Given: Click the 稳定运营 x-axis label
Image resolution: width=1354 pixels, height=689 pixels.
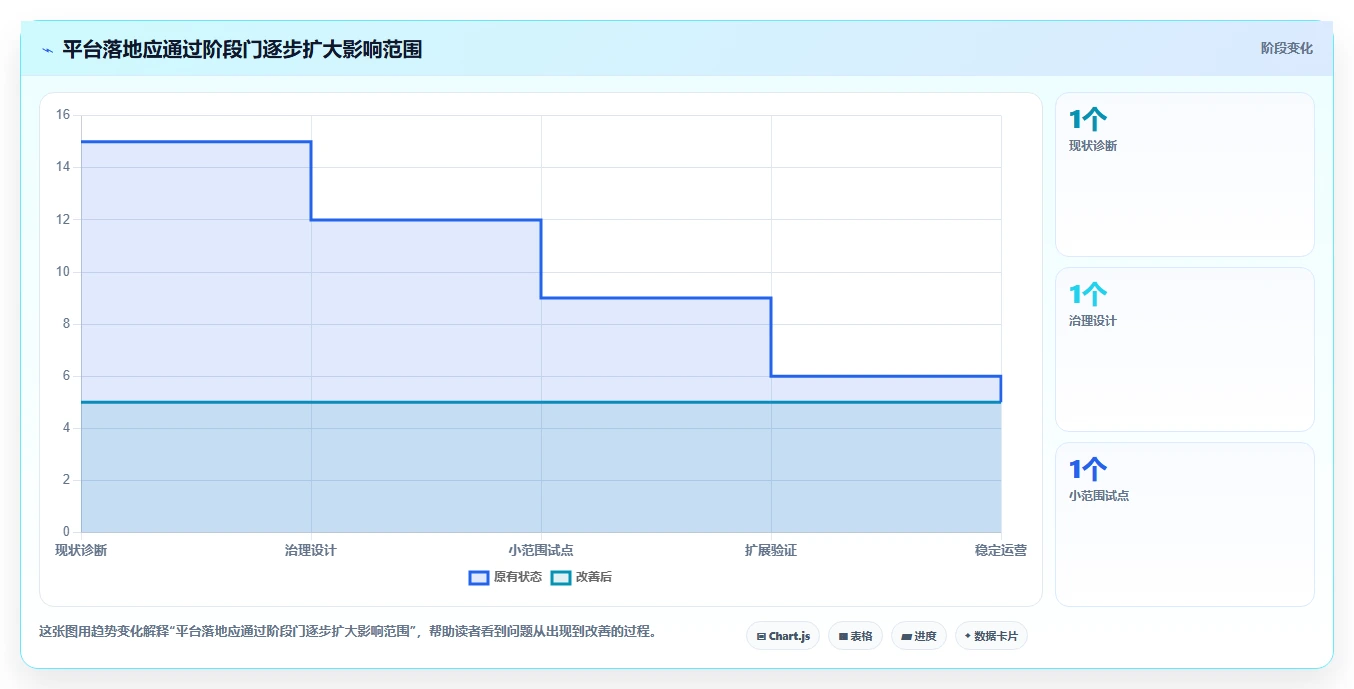Looking at the screenshot, I should [1001, 550].
